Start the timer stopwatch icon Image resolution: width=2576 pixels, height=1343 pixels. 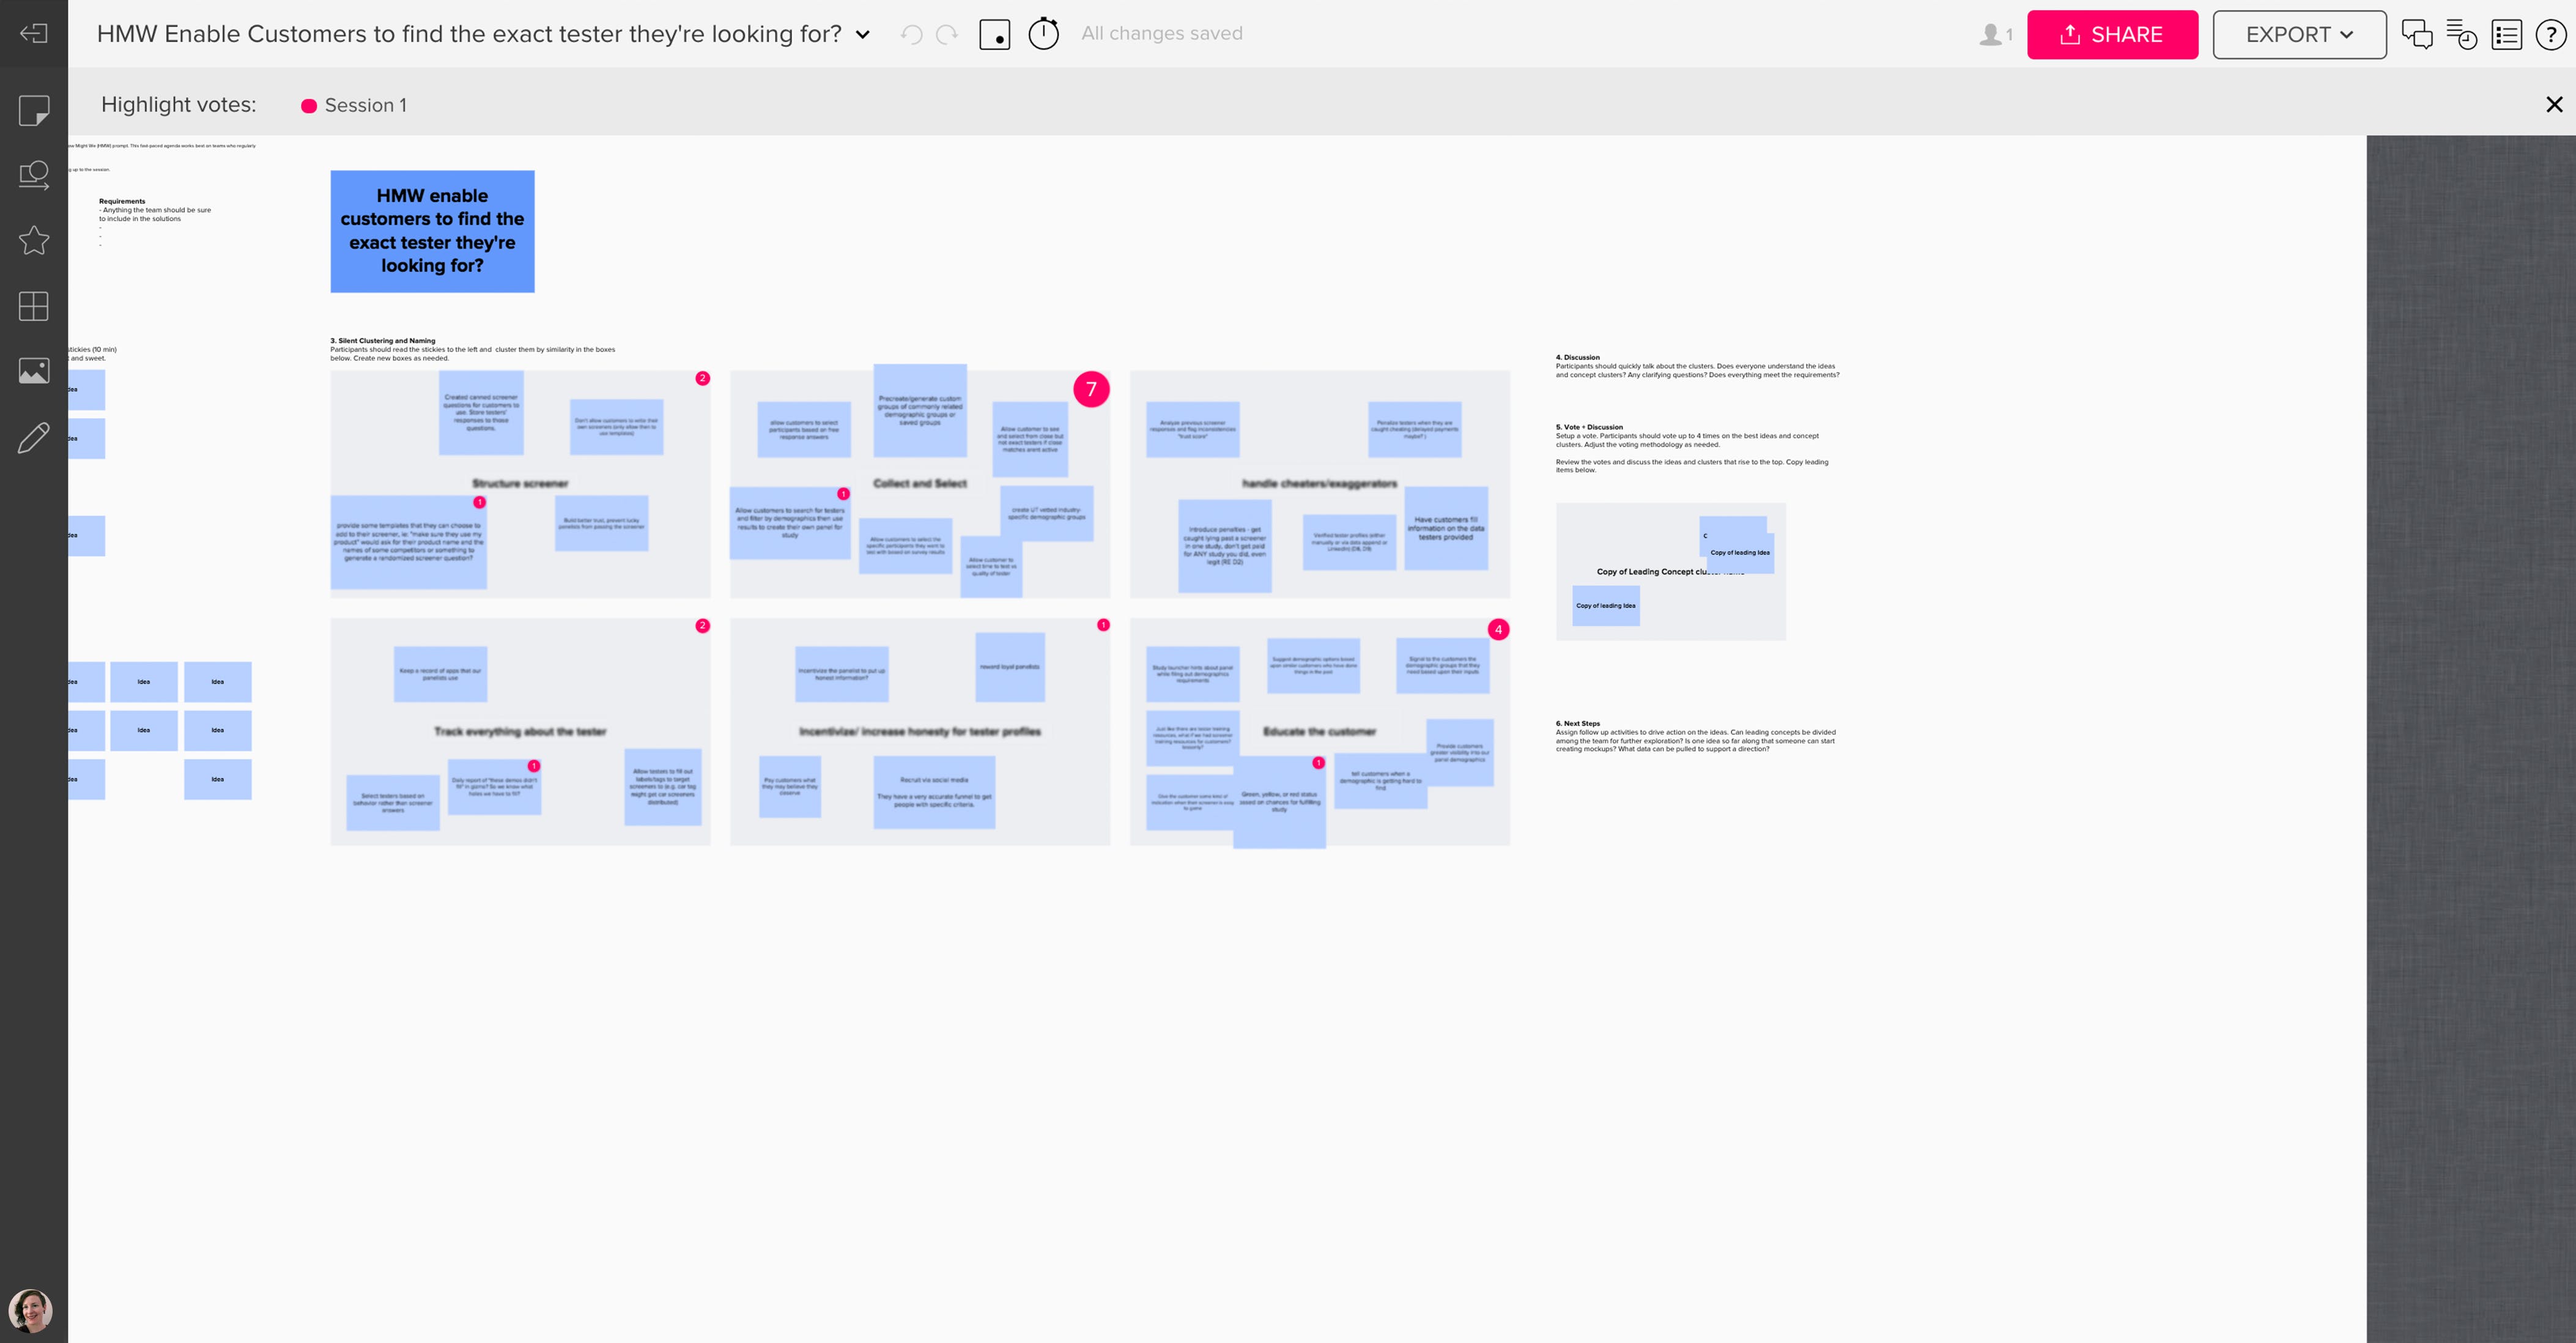(1043, 33)
